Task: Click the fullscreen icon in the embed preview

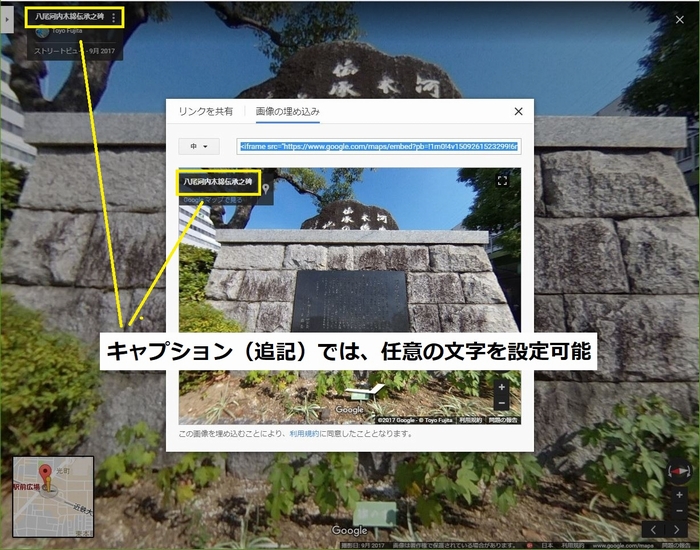Action: 502,180
